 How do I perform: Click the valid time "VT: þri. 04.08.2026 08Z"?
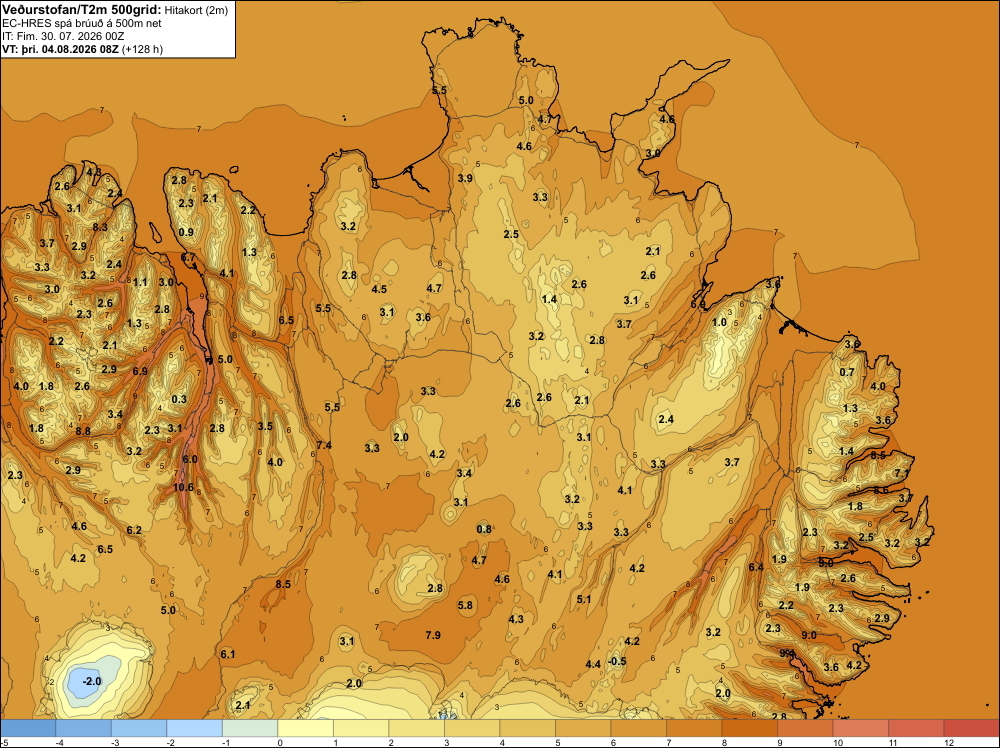[x=60, y=48]
